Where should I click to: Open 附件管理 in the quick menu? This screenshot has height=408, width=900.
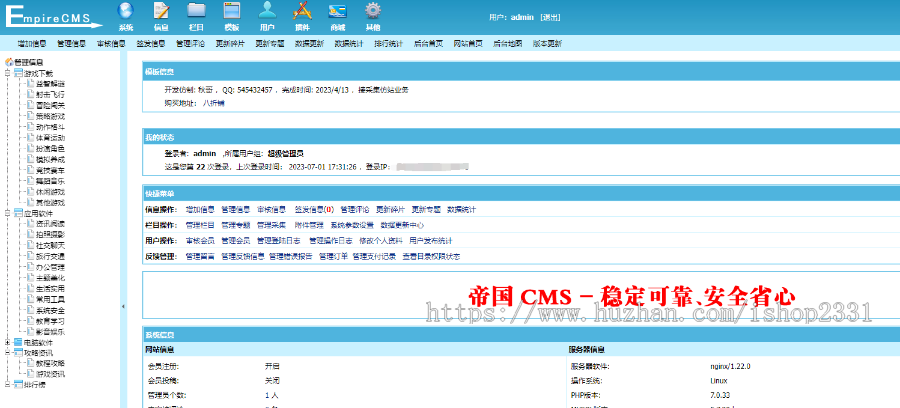pos(309,225)
